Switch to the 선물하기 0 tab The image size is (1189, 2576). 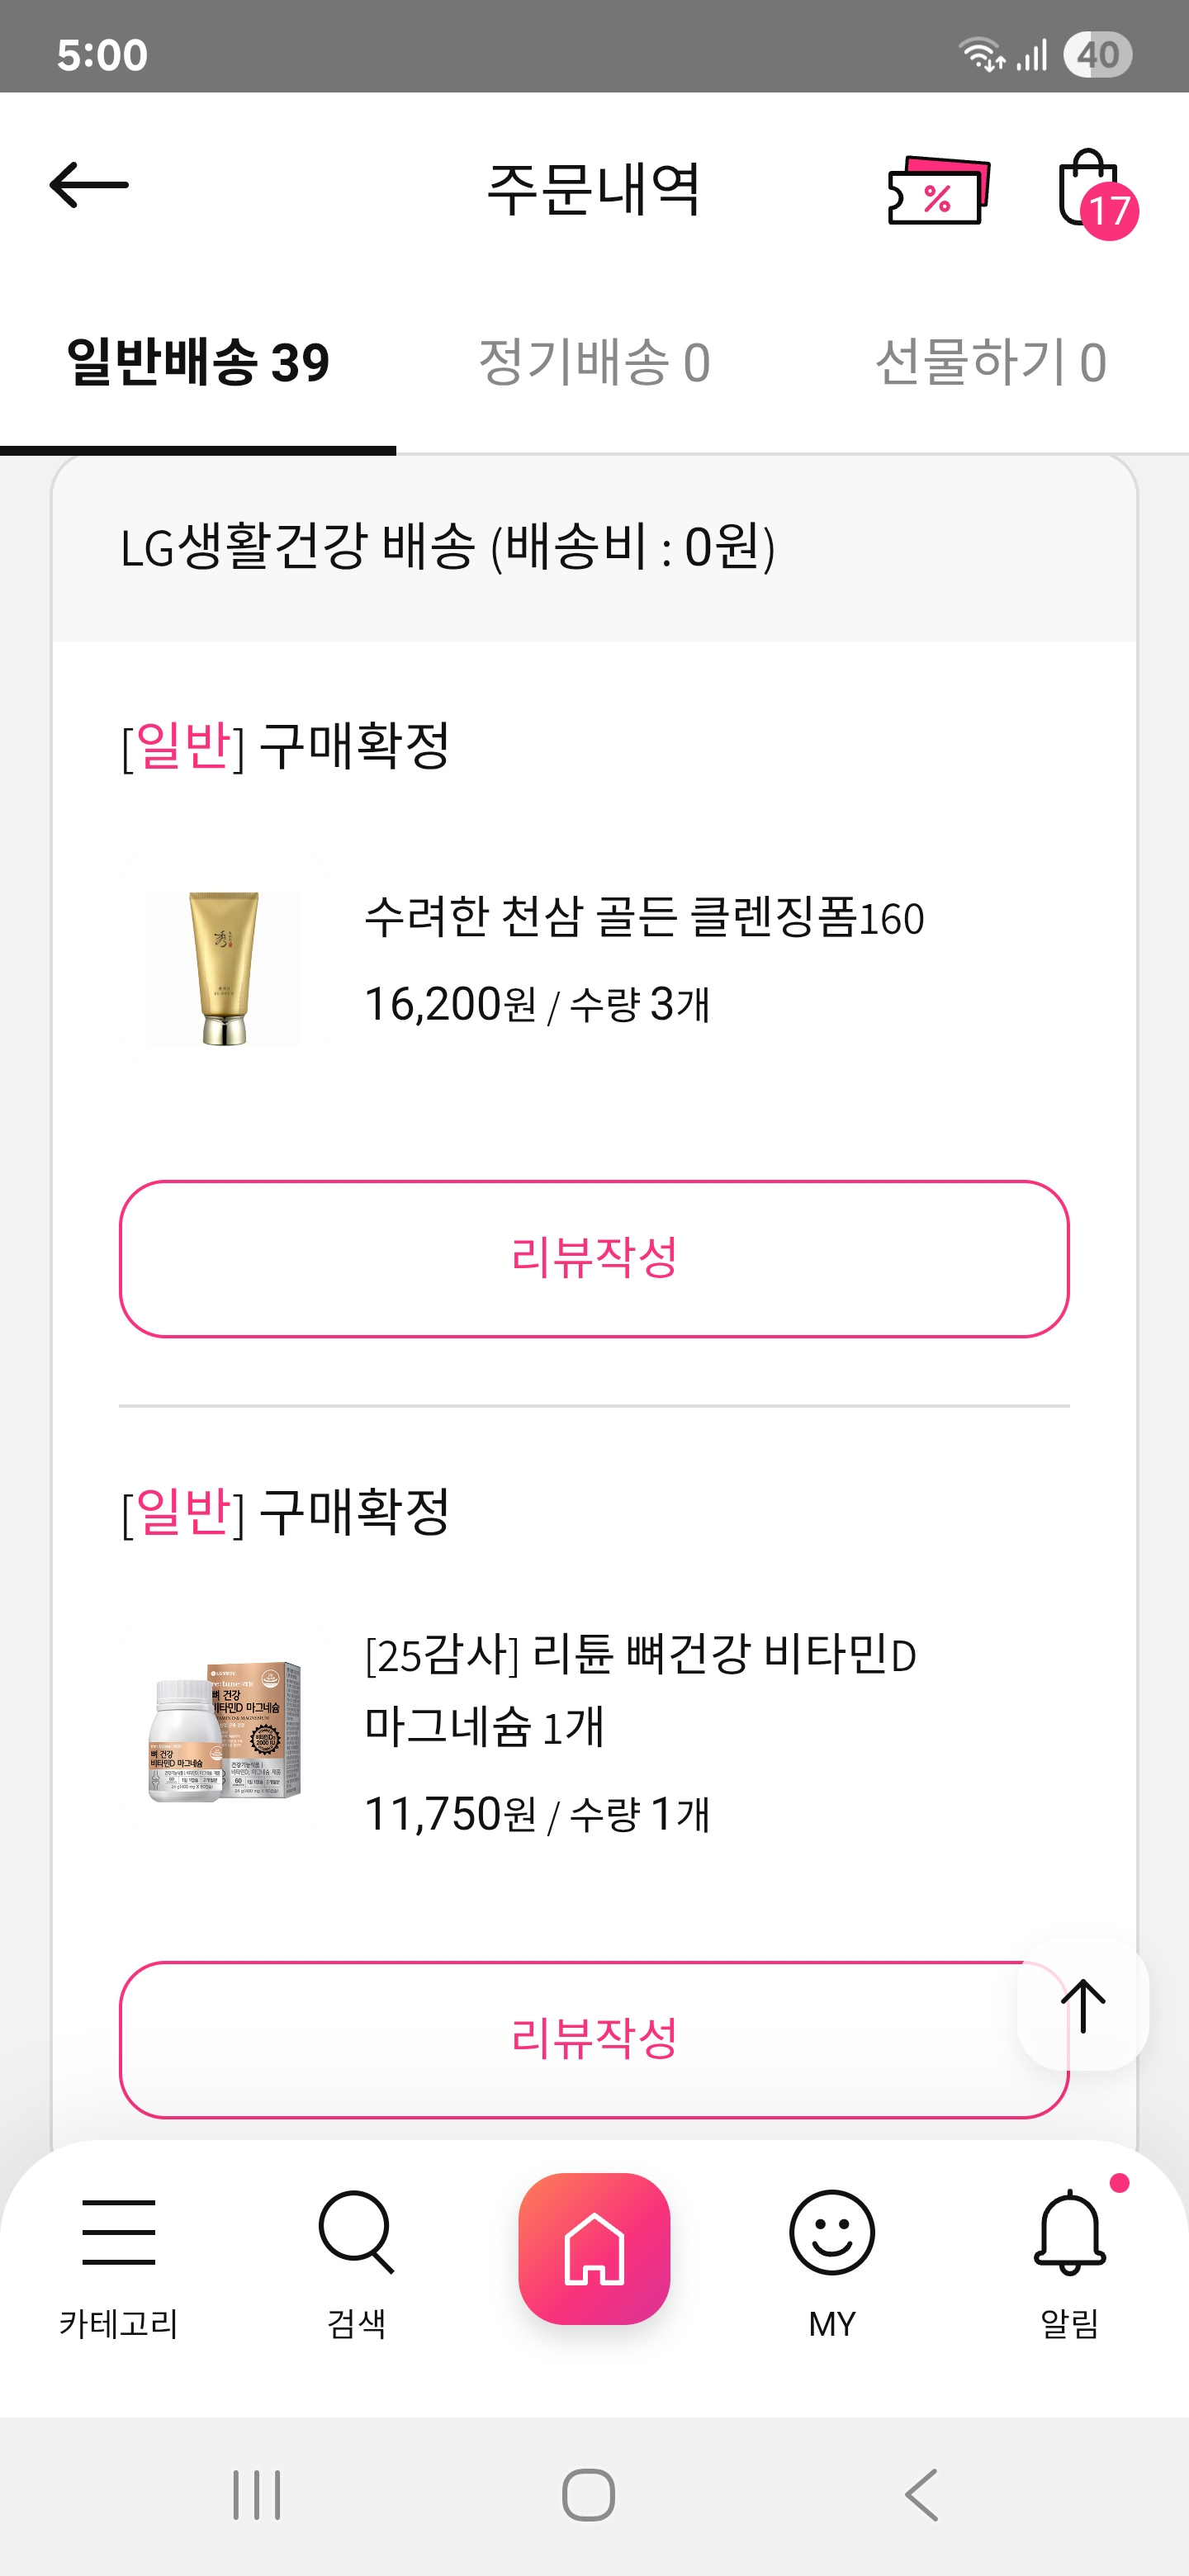[990, 362]
